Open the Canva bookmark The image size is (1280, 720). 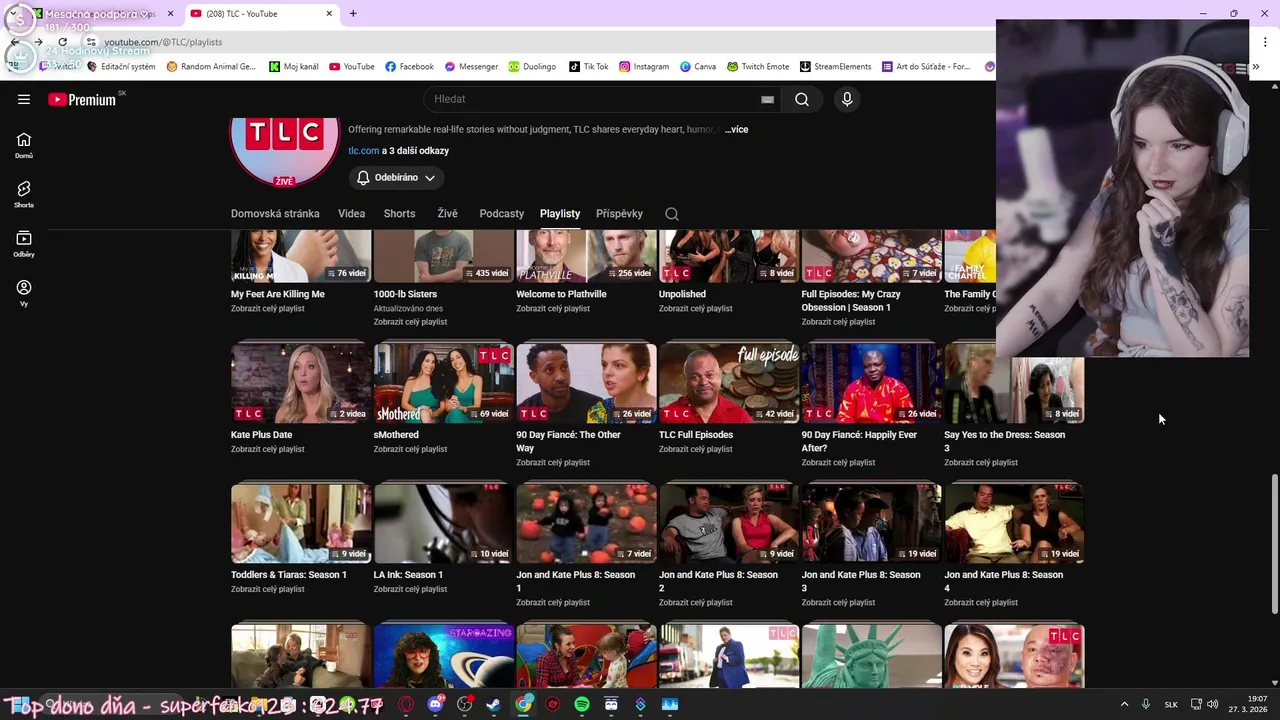pos(698,67)
